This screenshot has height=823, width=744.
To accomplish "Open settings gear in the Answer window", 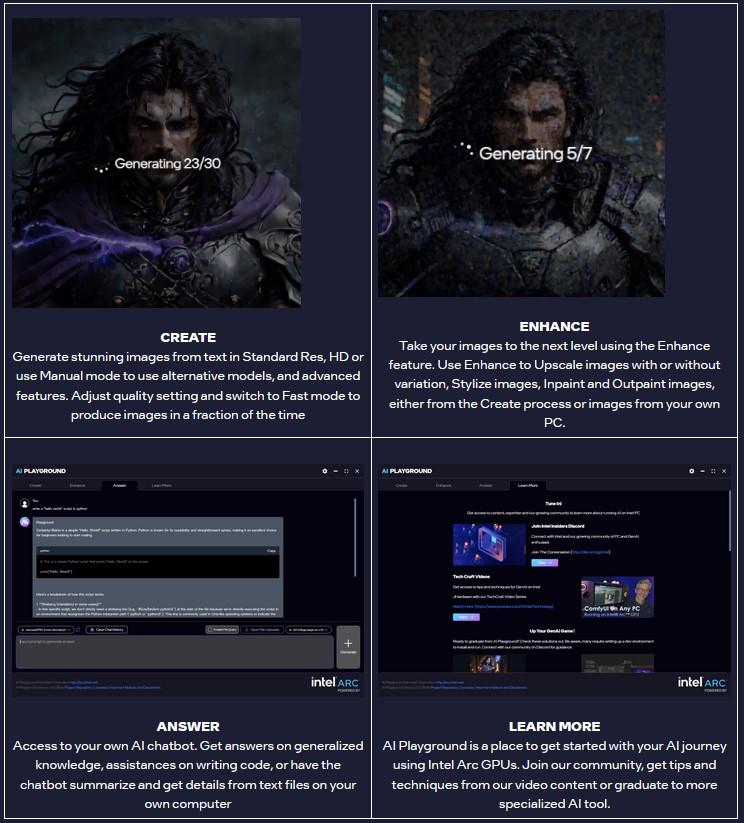I will [x=324, y=471].
